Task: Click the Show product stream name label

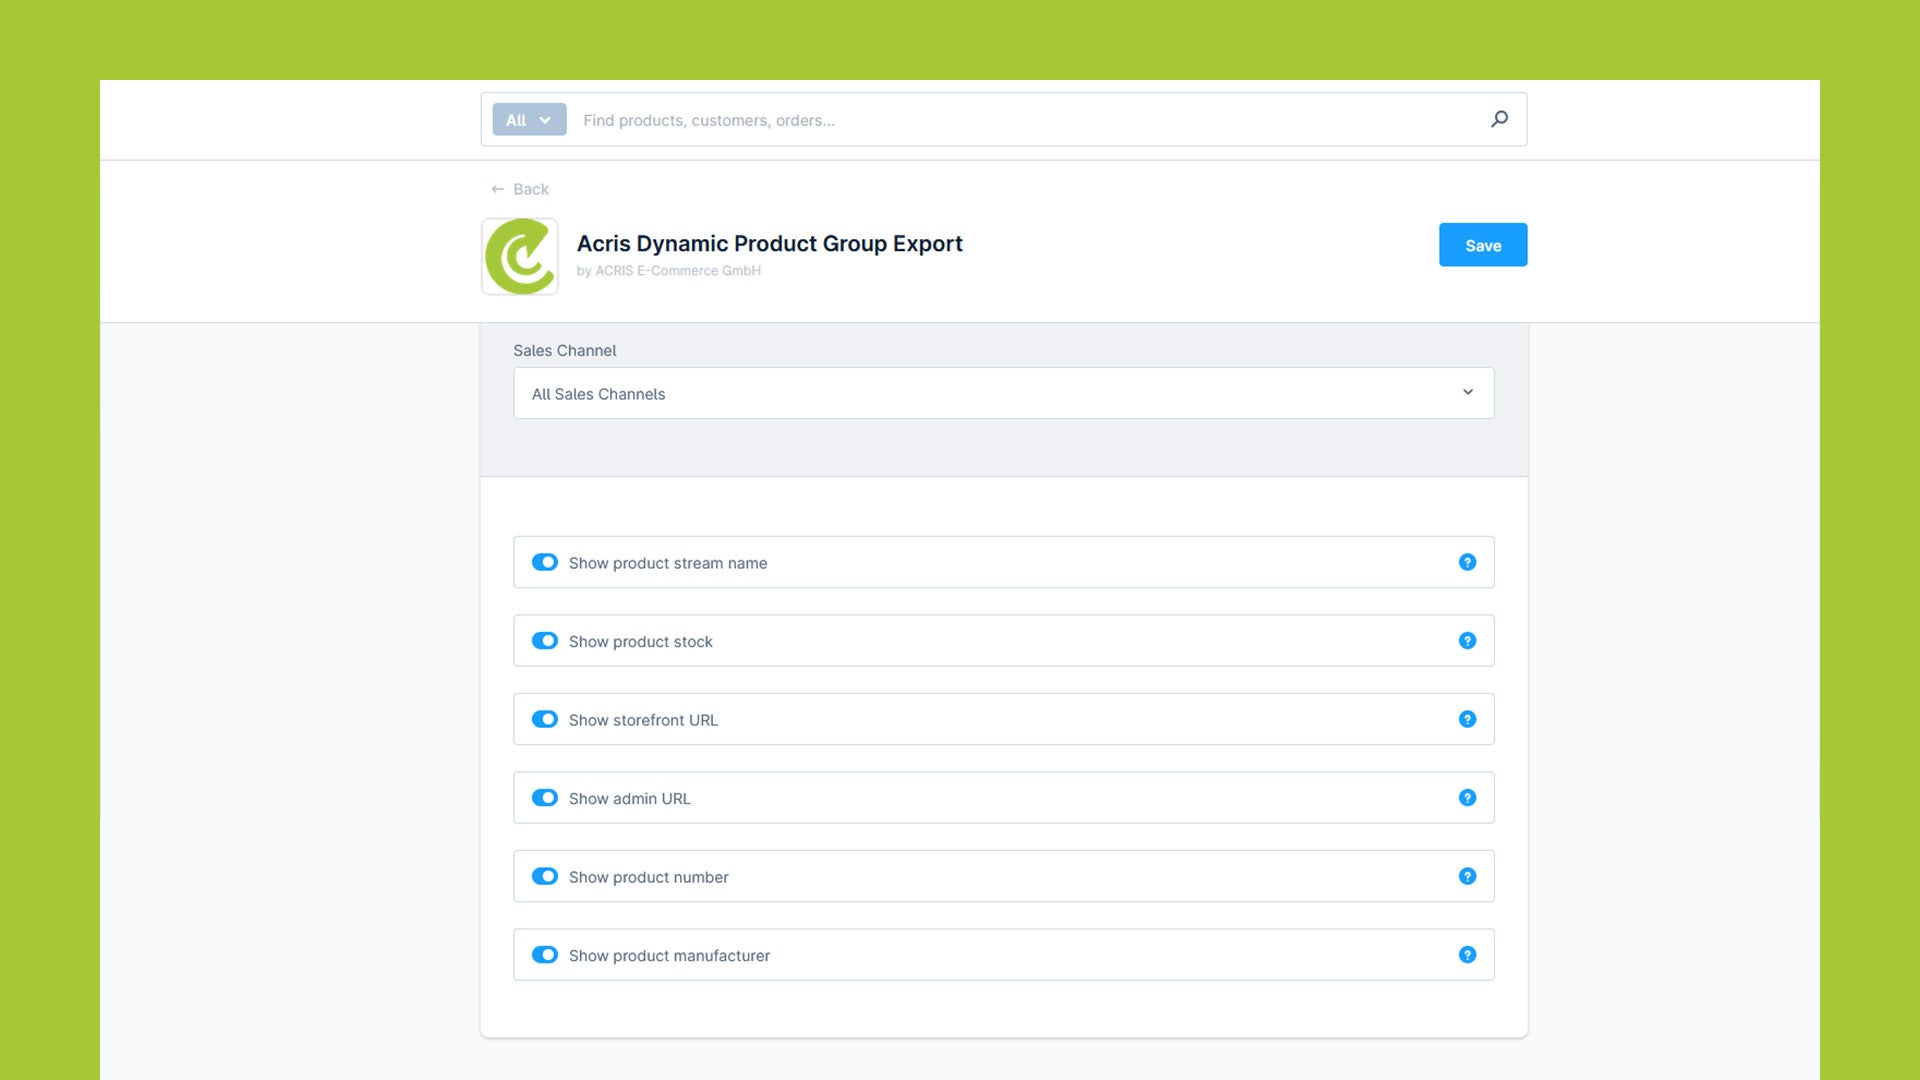Action: pyautogui.click(x=668, y=563)
